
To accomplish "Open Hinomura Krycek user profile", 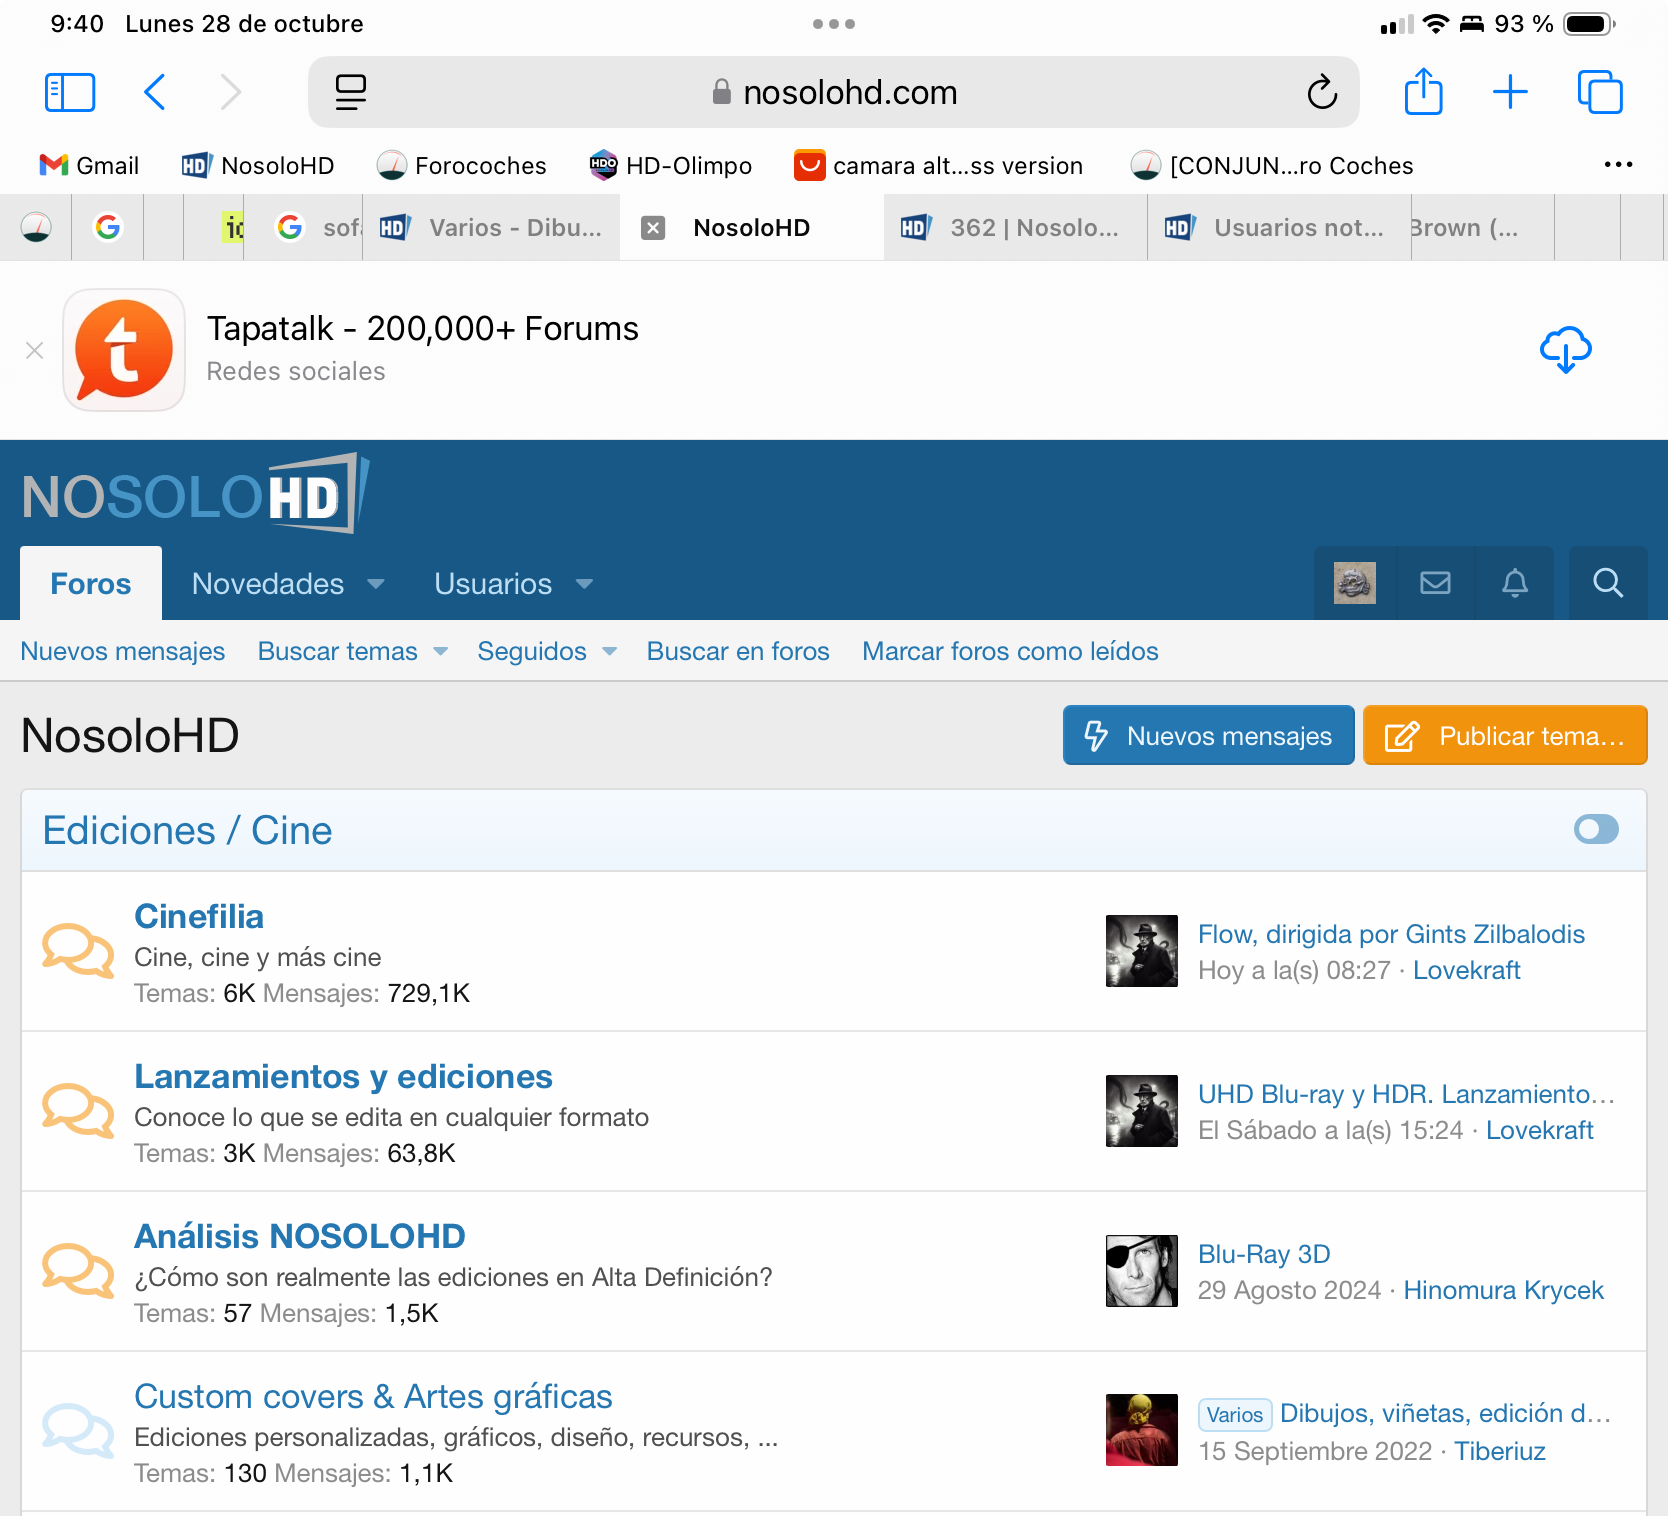I will [1503, 1290].
